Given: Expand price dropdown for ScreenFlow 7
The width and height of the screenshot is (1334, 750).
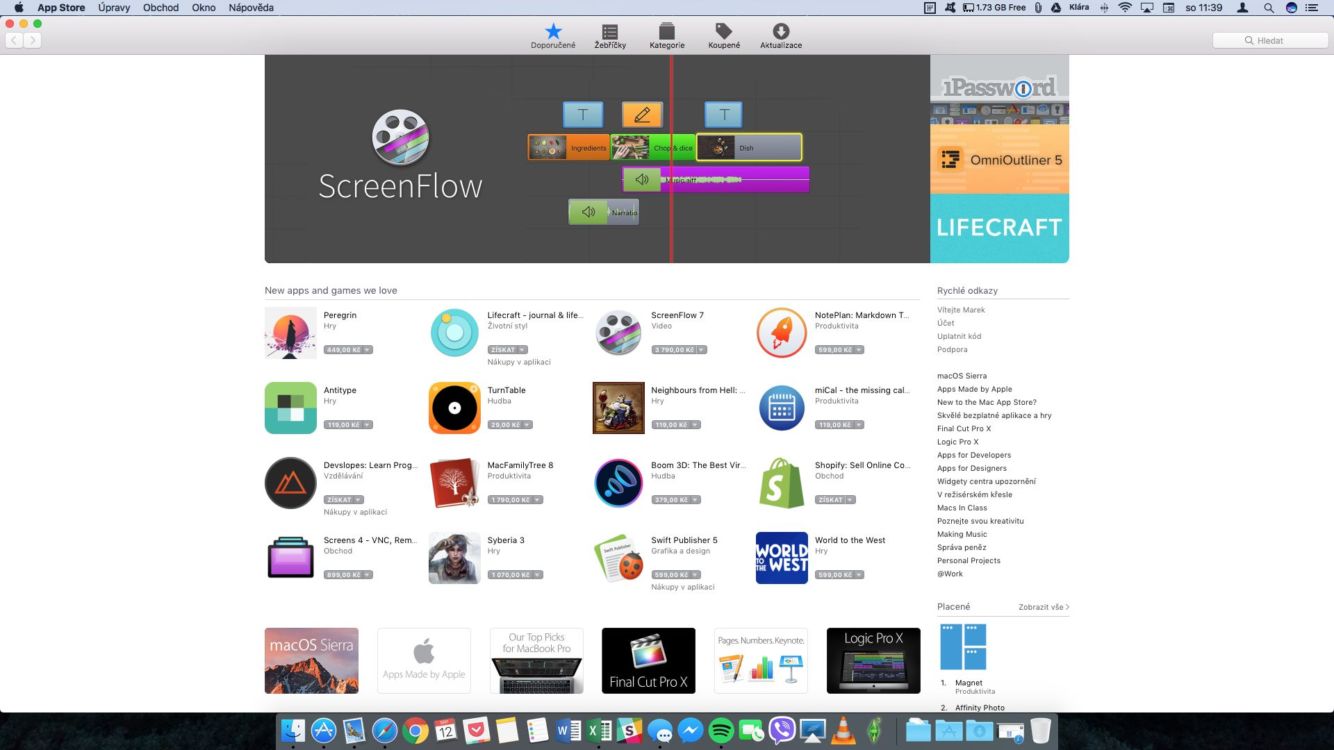Looking at the screenshot, I should 702,350.
